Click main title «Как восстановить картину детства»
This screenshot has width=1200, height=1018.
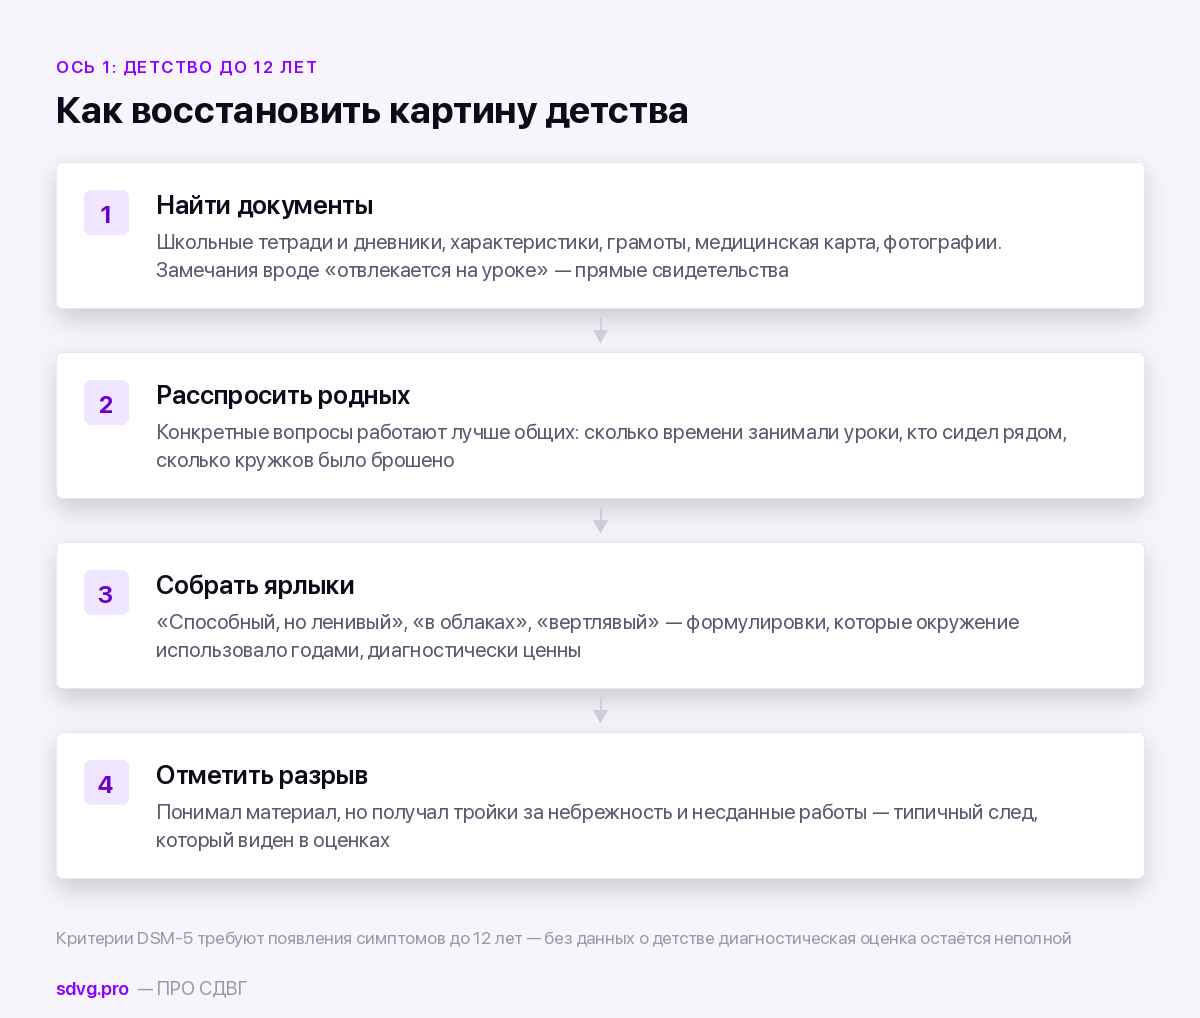(x=372, y=110)
